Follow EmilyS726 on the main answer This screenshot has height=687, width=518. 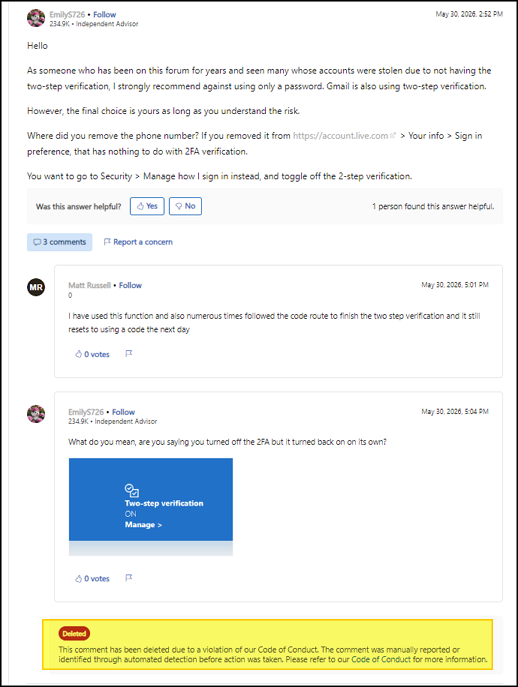click(x=104, y=14)
